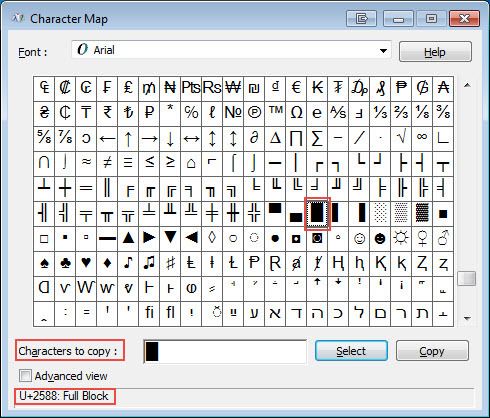Choose the rightwards arrow character
The width and height of the screenshot is (490, 418).
[149, 138]
